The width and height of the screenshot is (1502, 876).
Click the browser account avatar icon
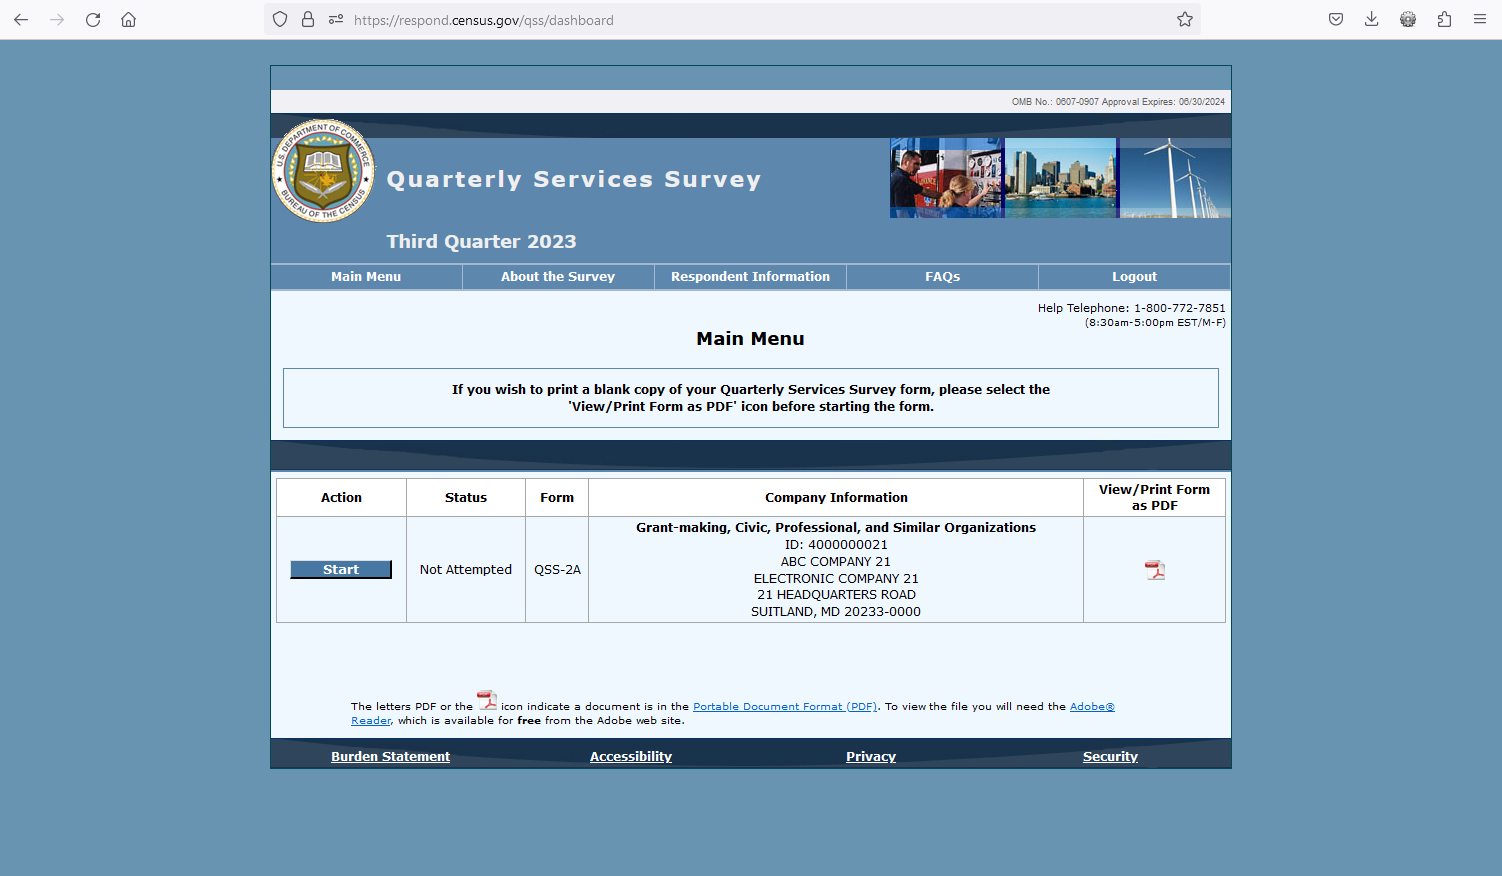(1408, 20)
